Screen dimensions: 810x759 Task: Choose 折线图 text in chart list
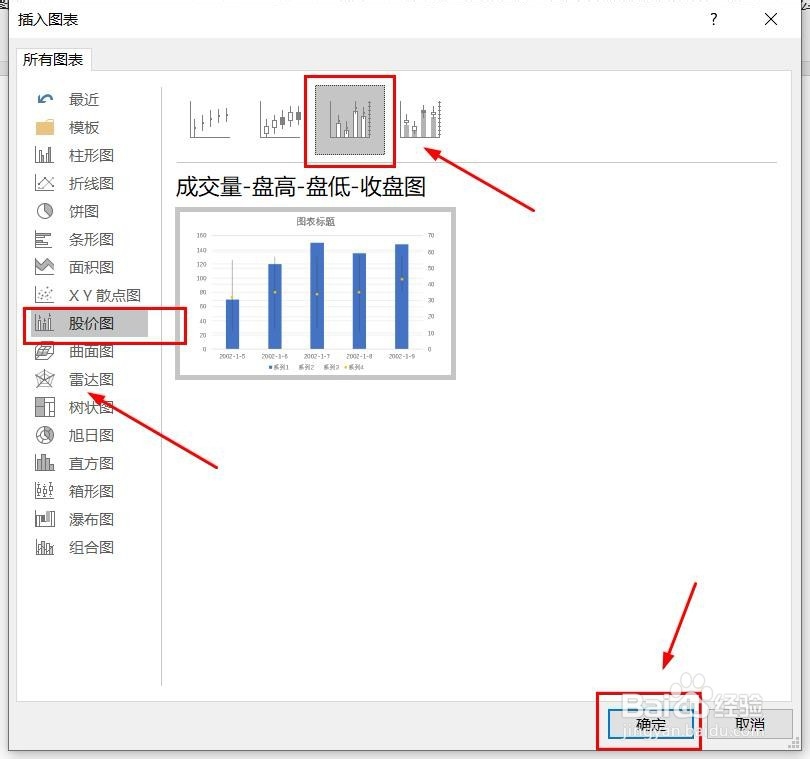click(91, 183)
